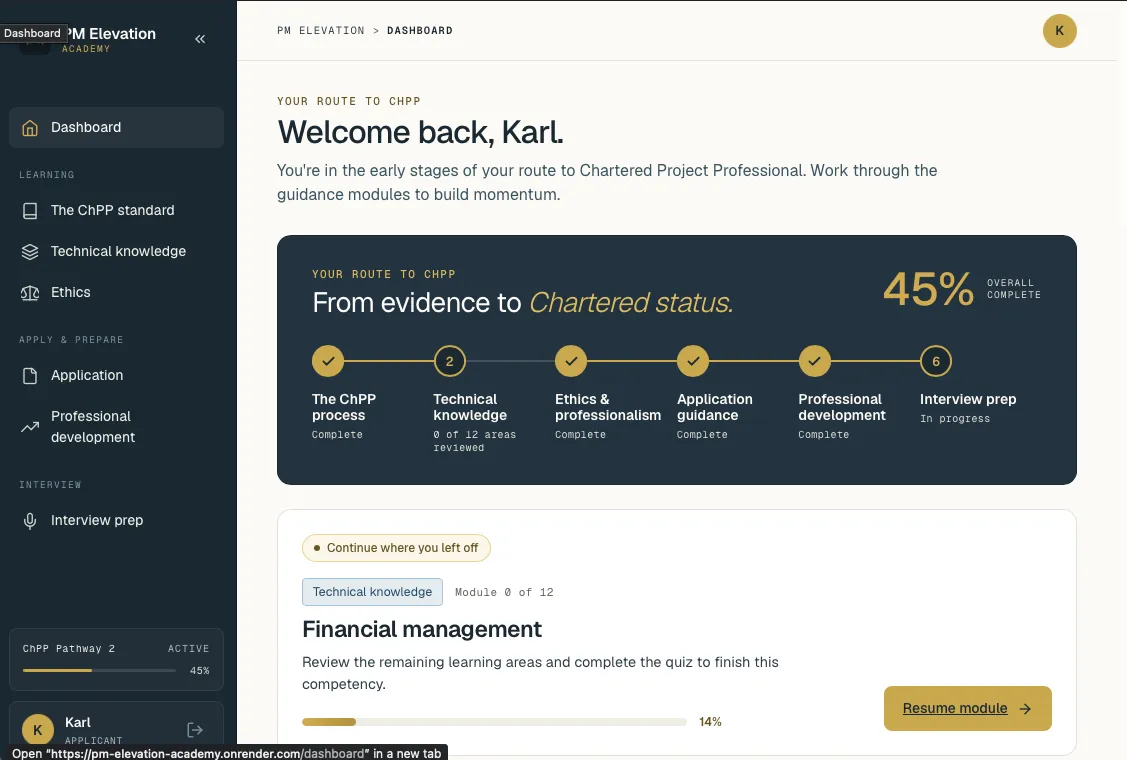Open Dashboard in the sidebar menu
The image size is (1127, 760).
click(x=116, y=127)
